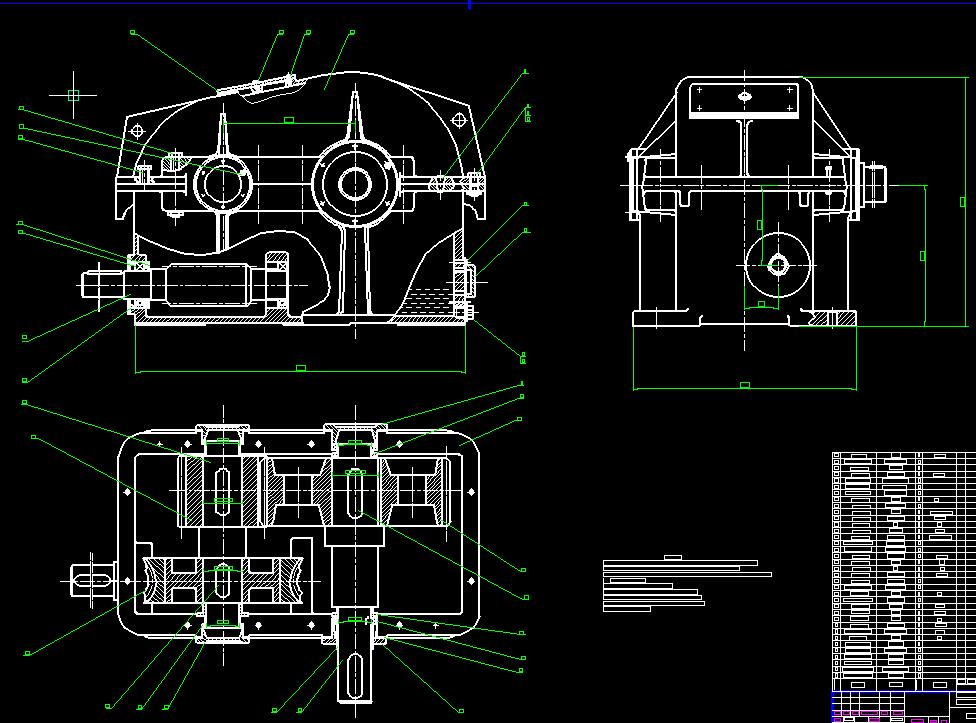976x723 pixels.
Task: Click the parts list table
Action: pos(904,571)
